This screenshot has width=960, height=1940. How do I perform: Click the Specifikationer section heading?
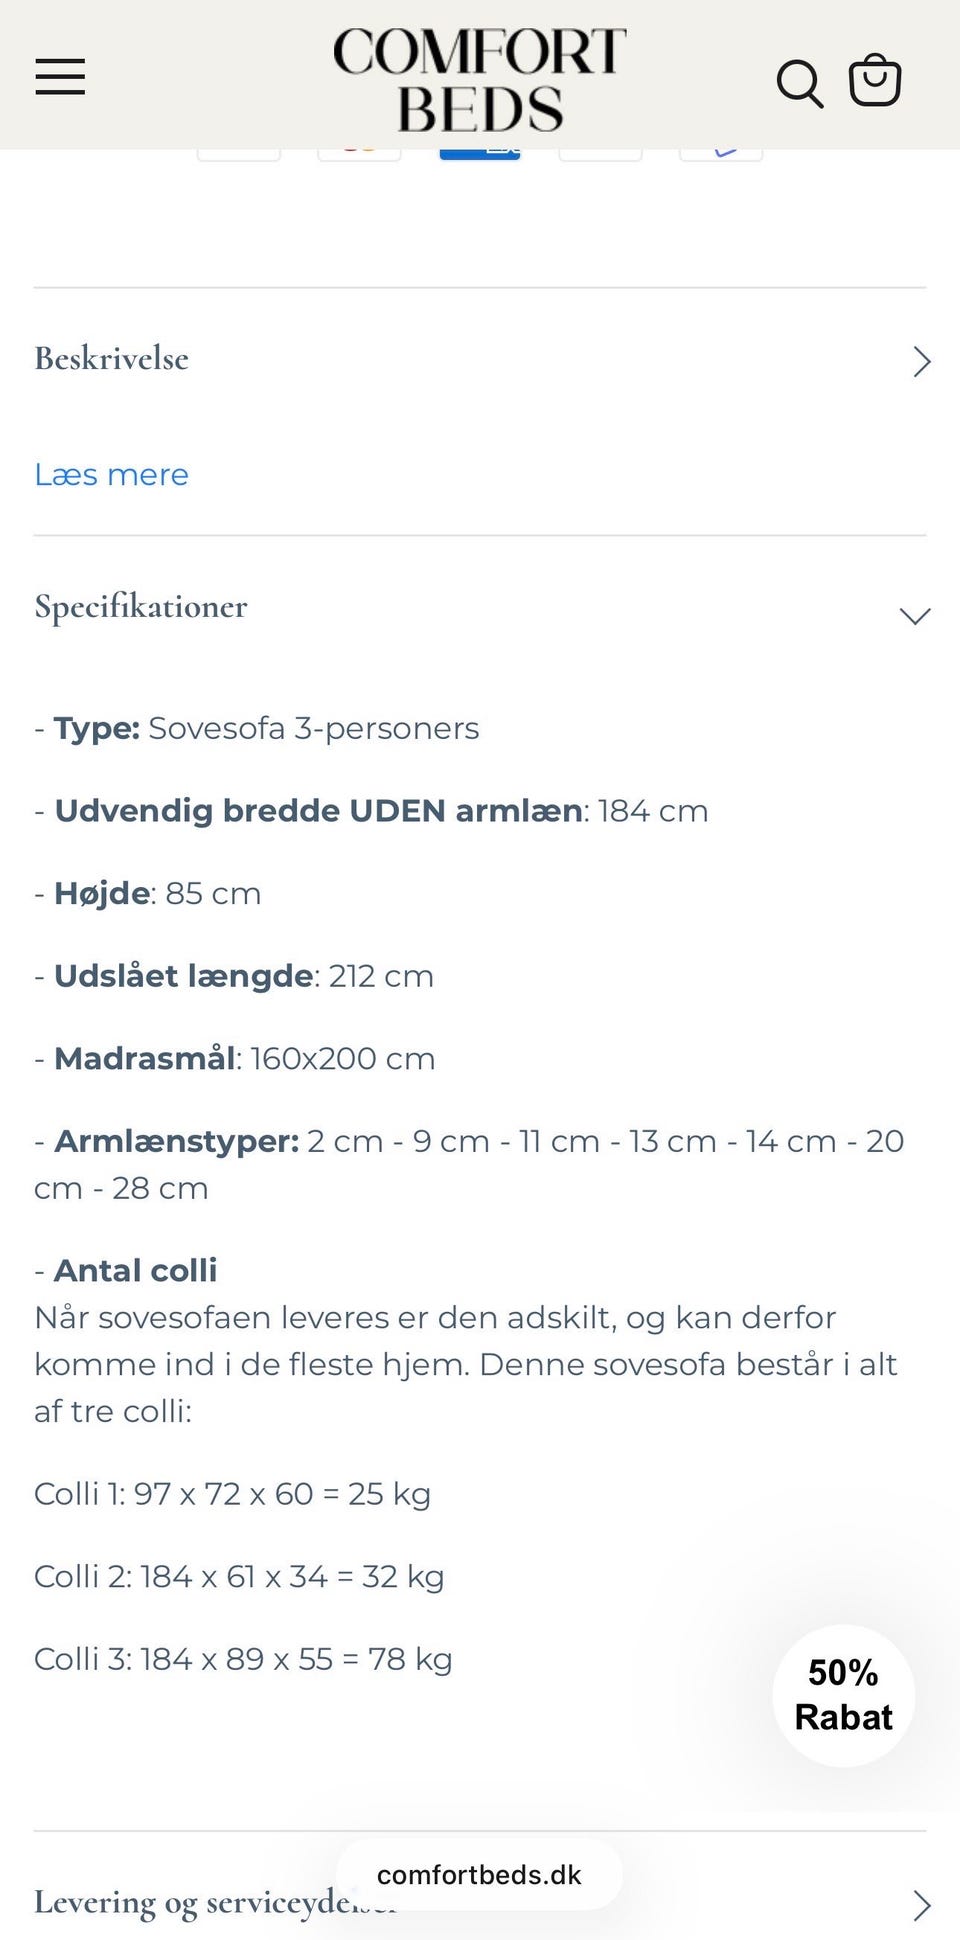(x=141, y=607)
